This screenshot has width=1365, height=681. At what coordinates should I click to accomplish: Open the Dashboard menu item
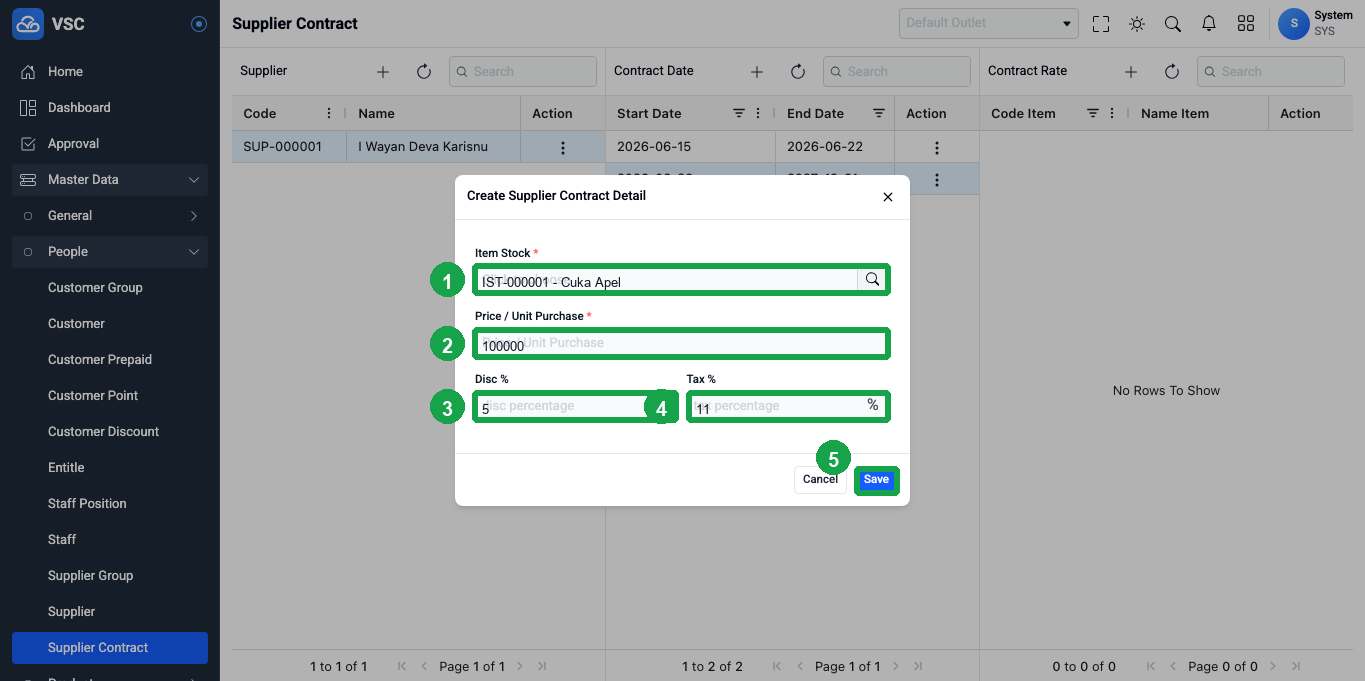pyautogui.click(x=110, y=108)
